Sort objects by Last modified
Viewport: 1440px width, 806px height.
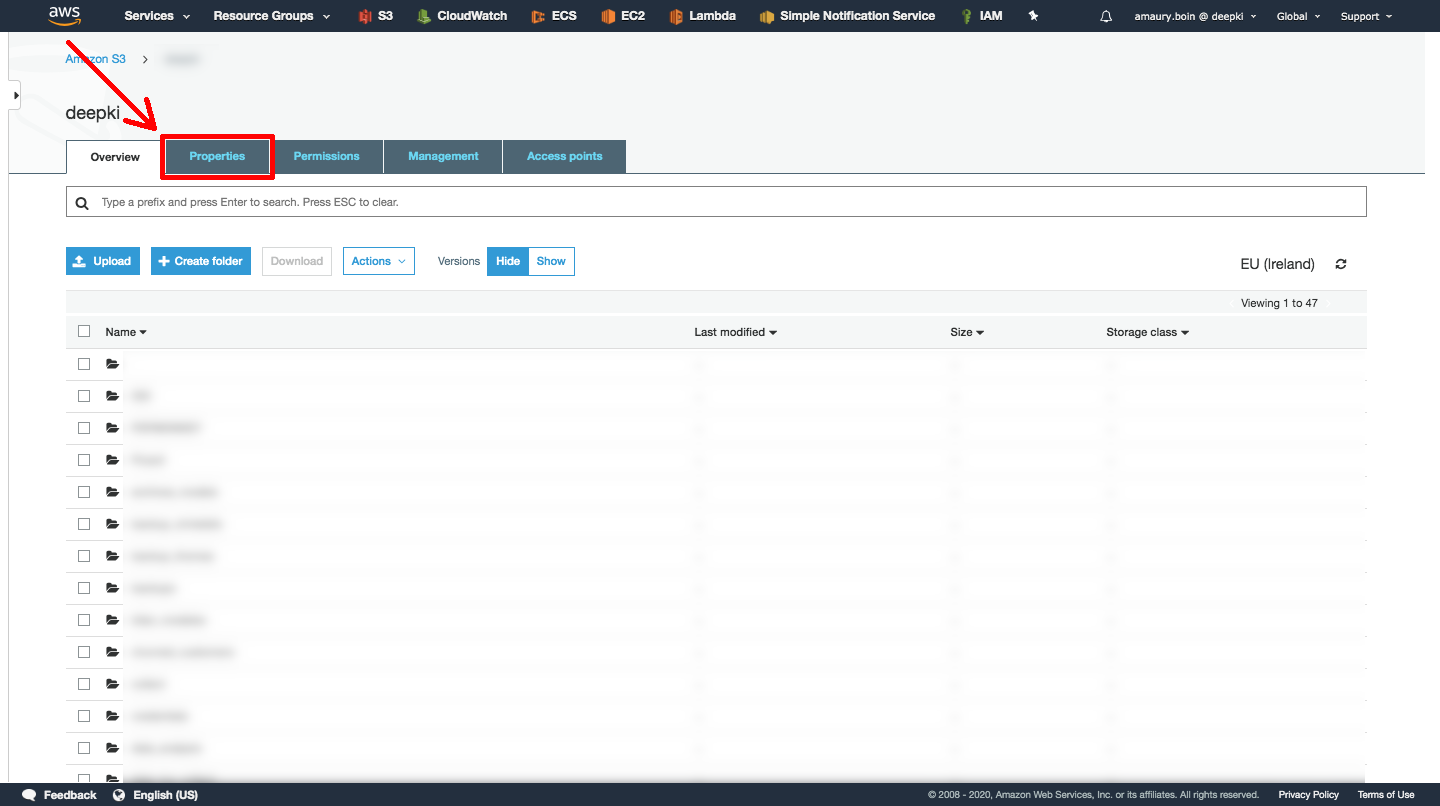(x=735, y=332)
